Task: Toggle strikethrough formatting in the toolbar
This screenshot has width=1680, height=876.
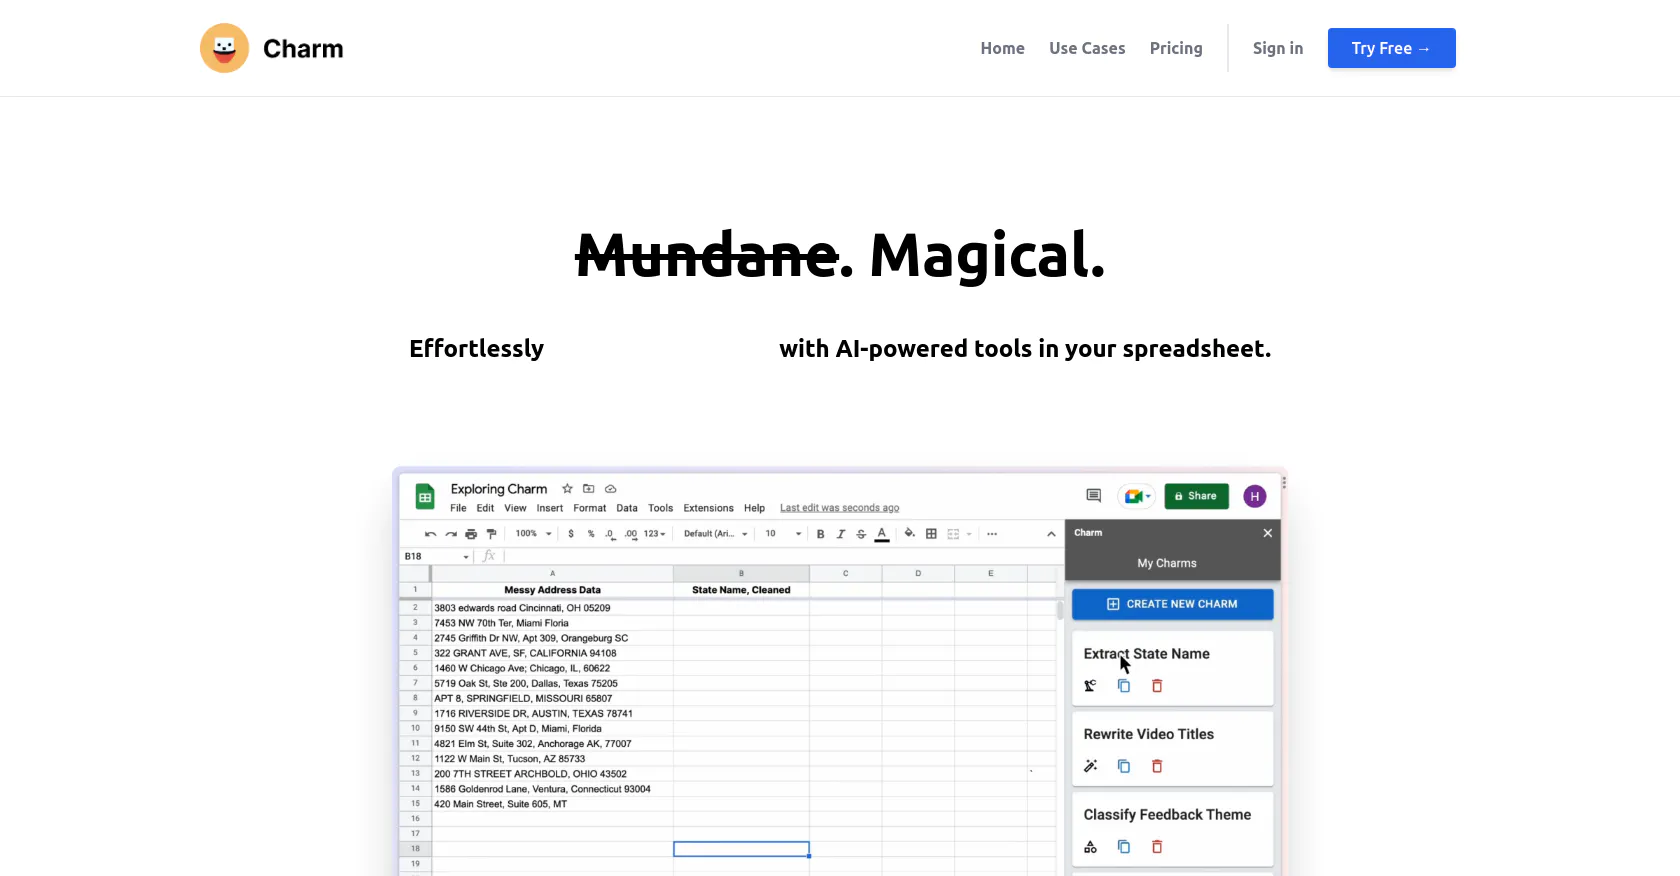Action: [x=861, y=534]
